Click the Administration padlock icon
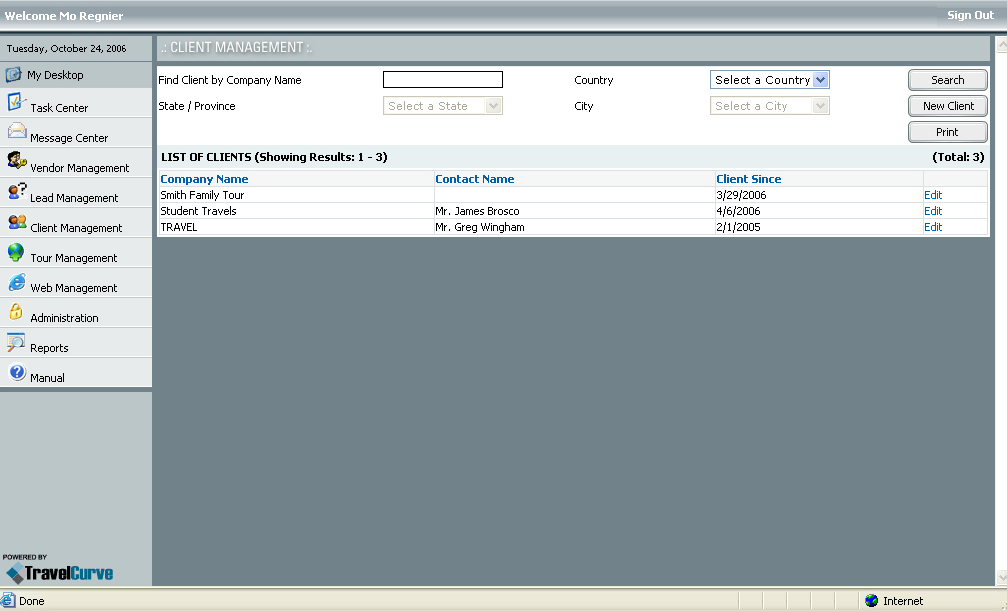This screenshot has width=1007, height=611. (x=16, y=312)
